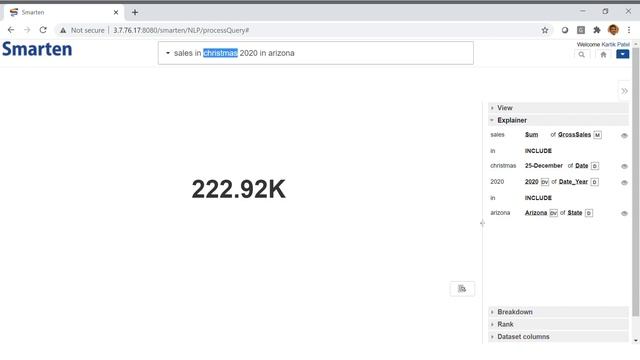The image size is (640, 360).
Task: Click the State column name
Action: [x=574, y=213]
